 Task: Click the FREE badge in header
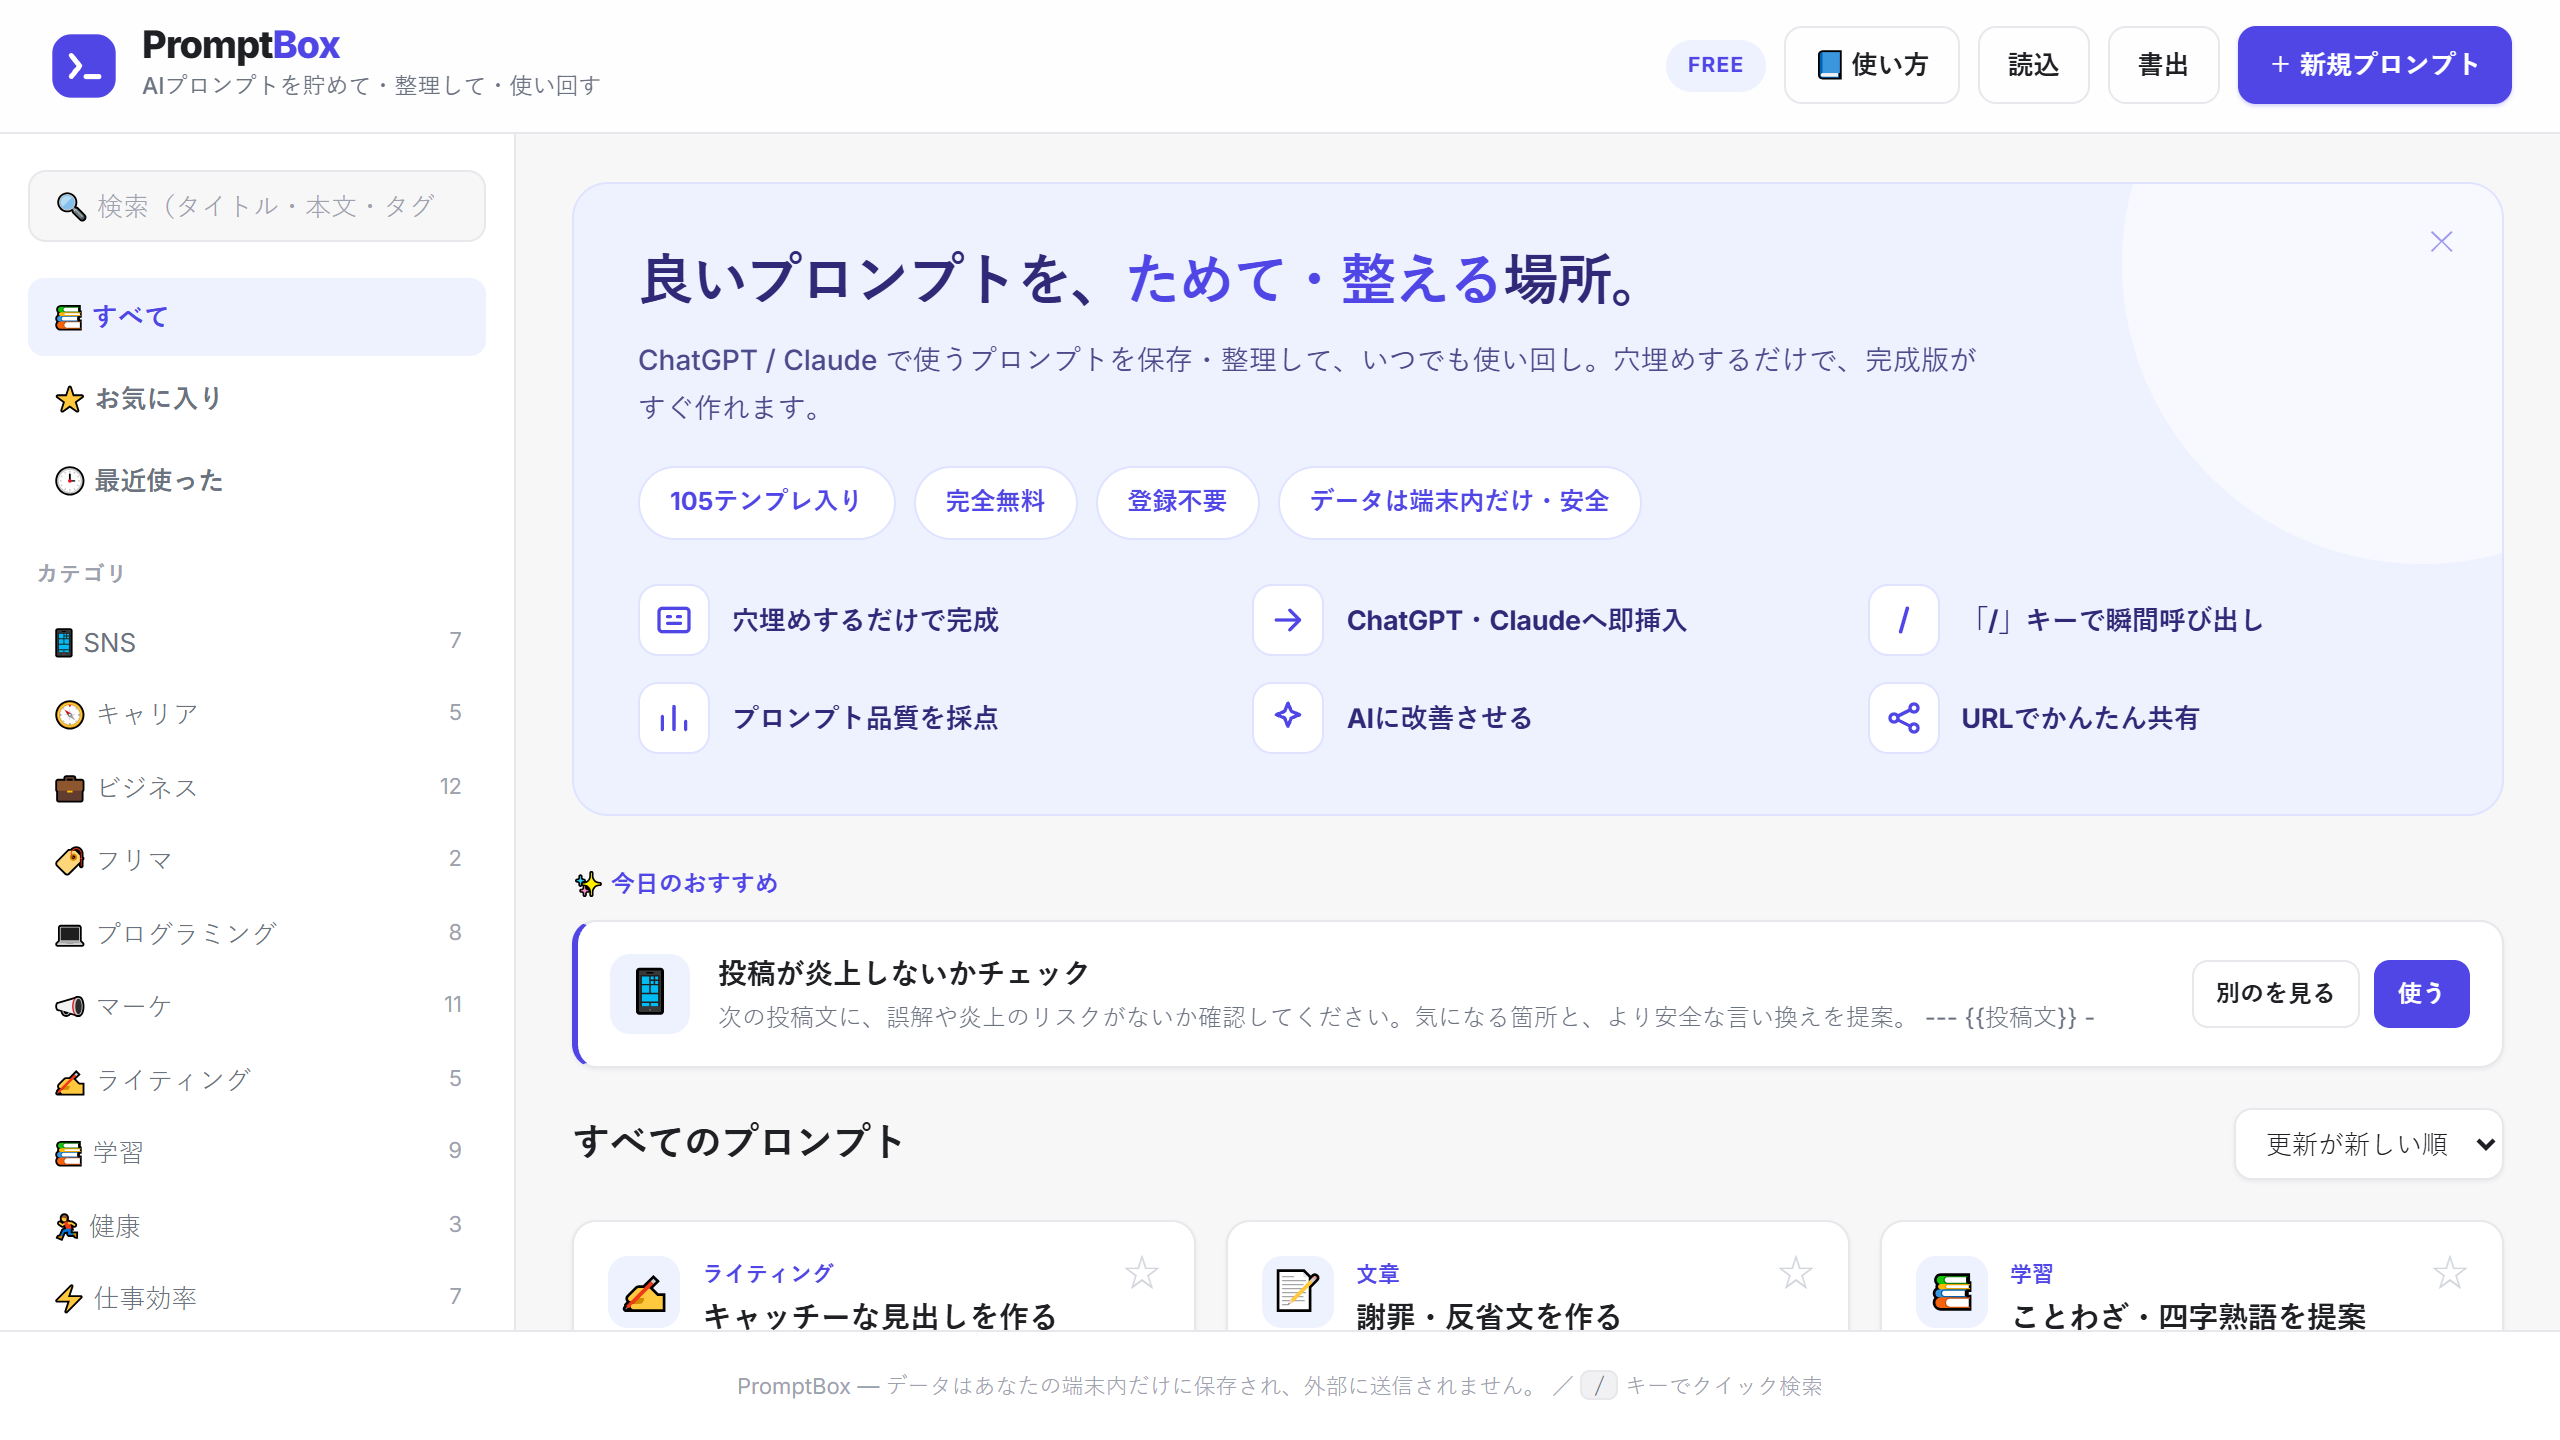(x=1715, y=65)
